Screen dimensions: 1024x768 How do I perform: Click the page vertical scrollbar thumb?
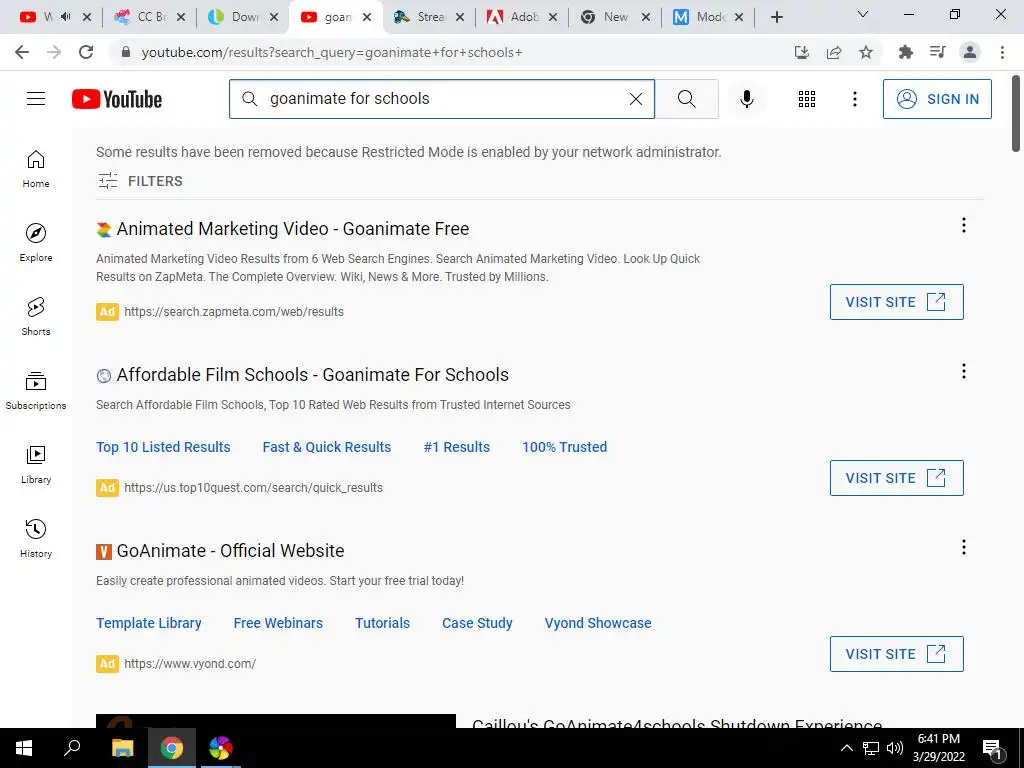click(1016, 113)
